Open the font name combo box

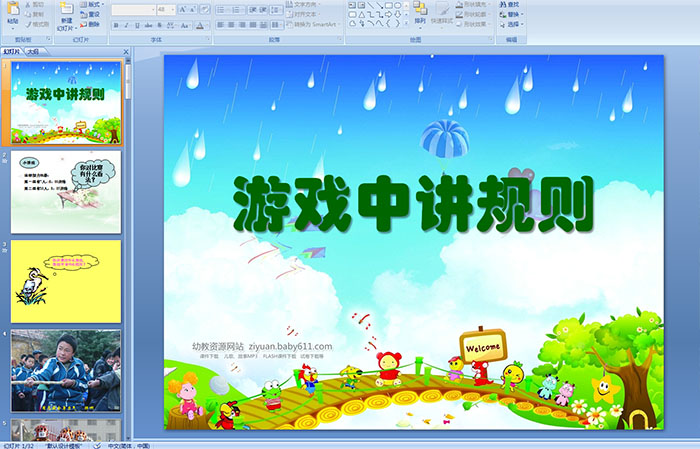pyautogui.click(x=133, y=10)
